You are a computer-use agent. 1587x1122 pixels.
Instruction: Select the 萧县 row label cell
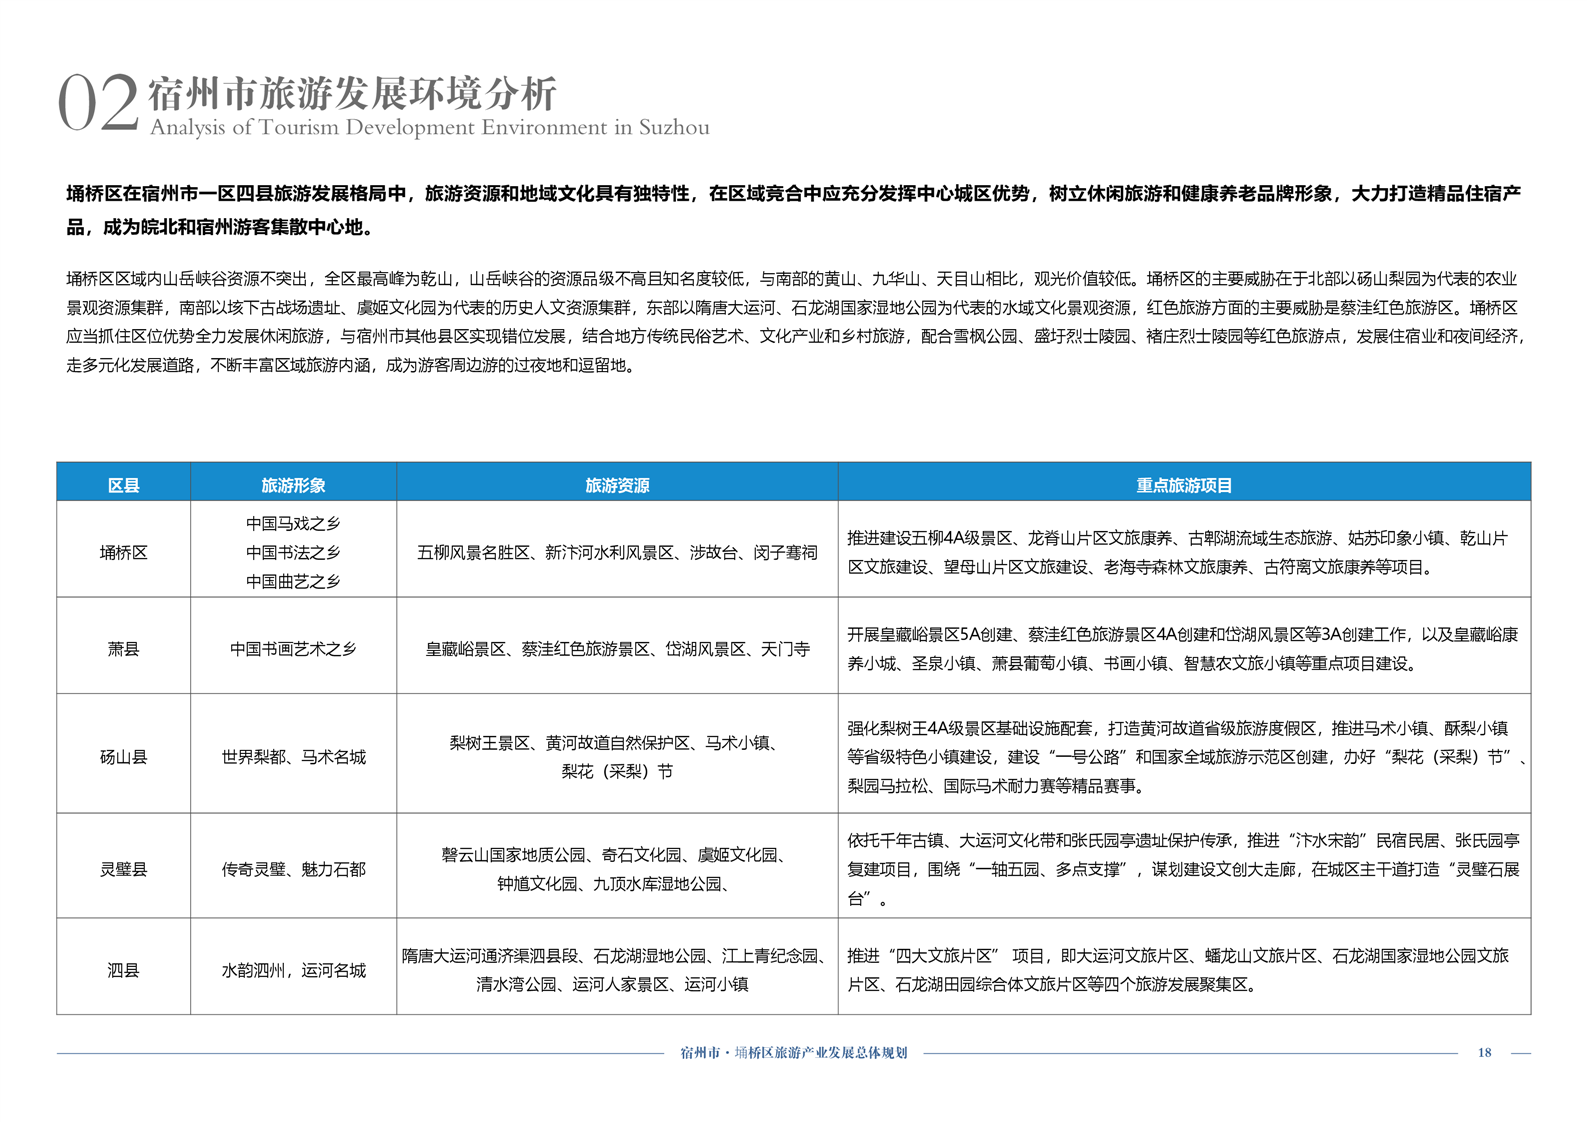(x=123, y=649)
